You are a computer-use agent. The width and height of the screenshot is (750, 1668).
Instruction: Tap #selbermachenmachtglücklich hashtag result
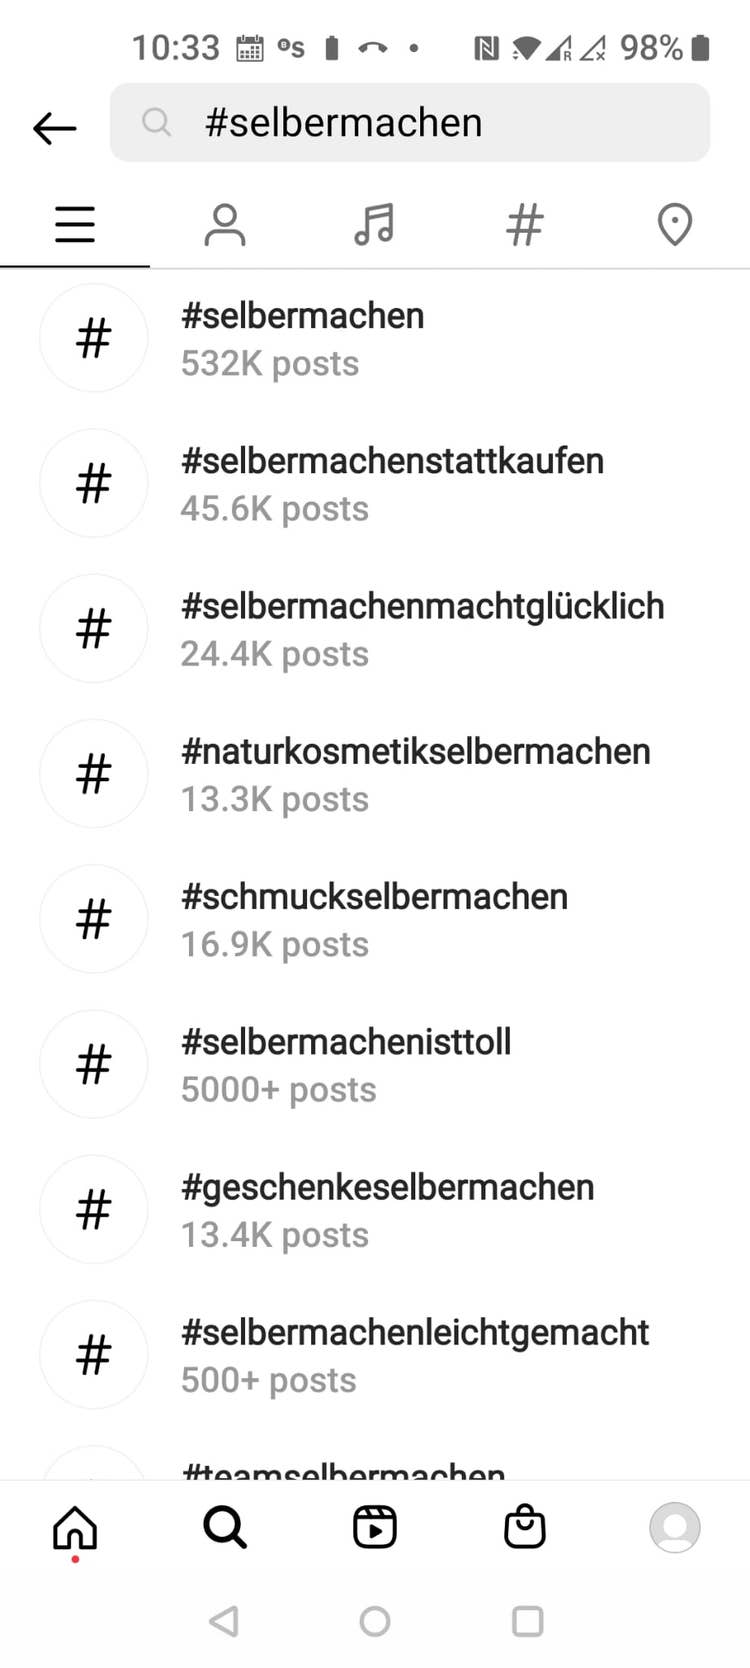click(422, 628)
